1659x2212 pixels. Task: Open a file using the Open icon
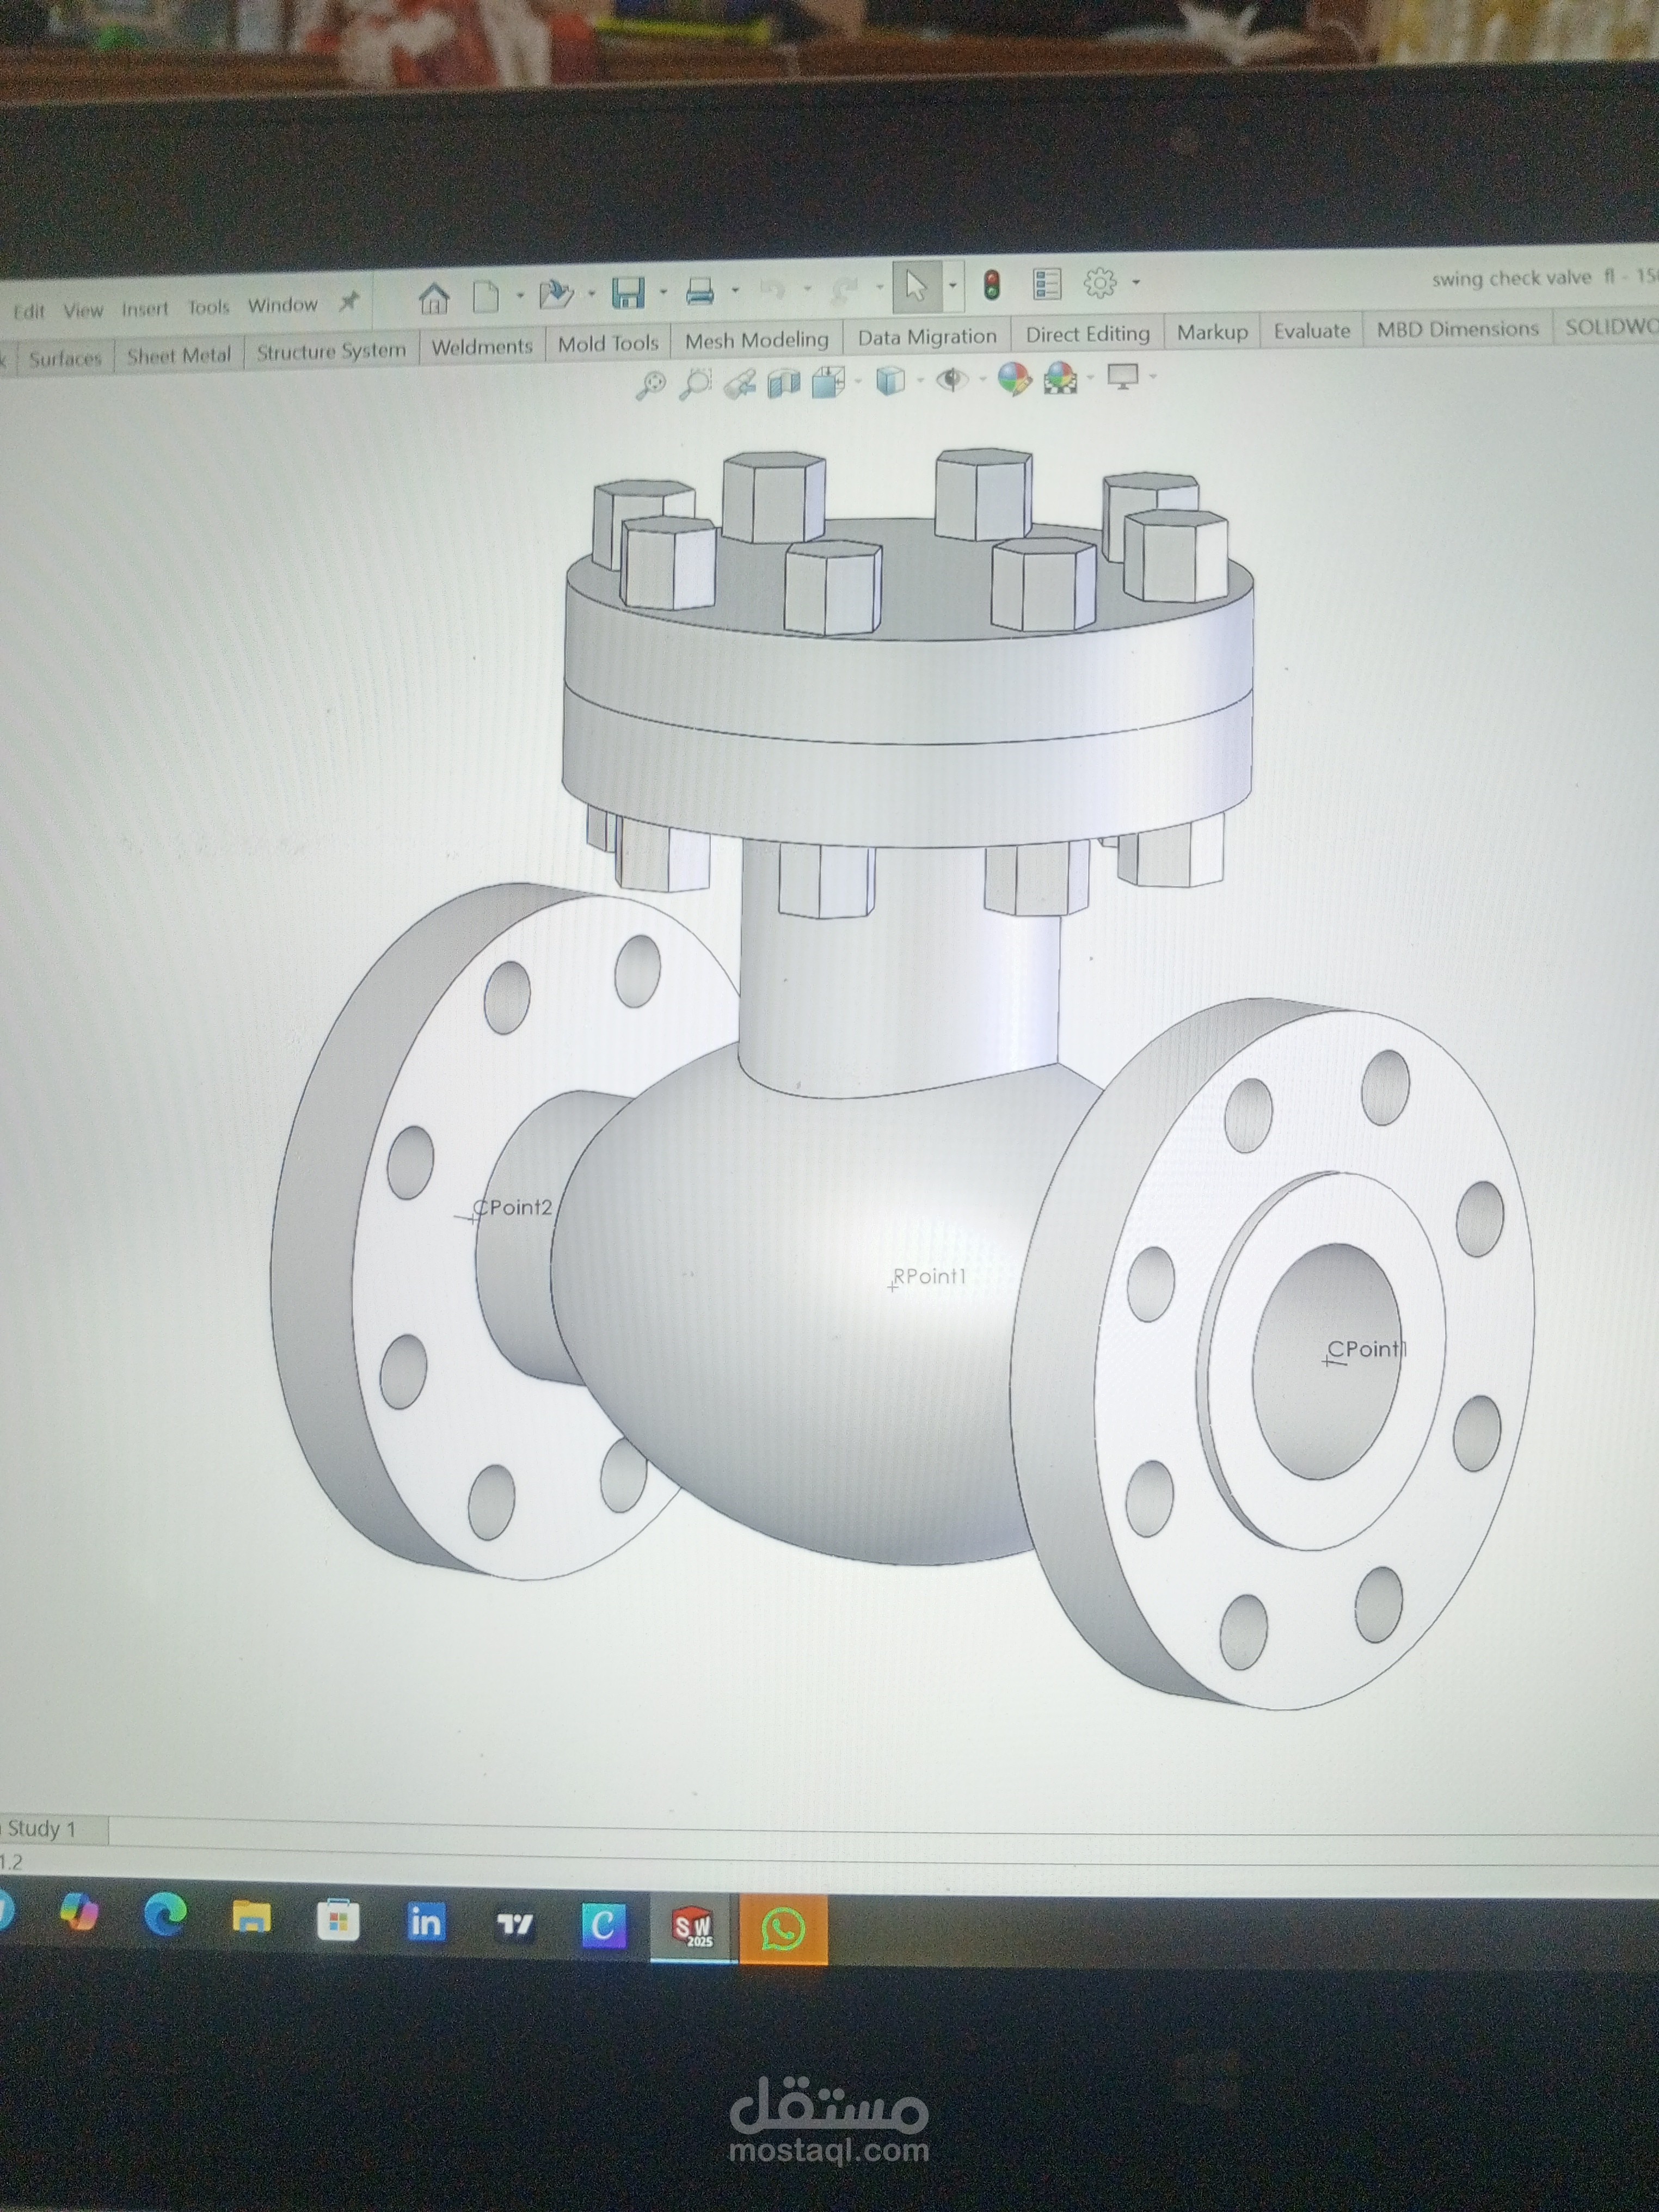click(556, 294)
